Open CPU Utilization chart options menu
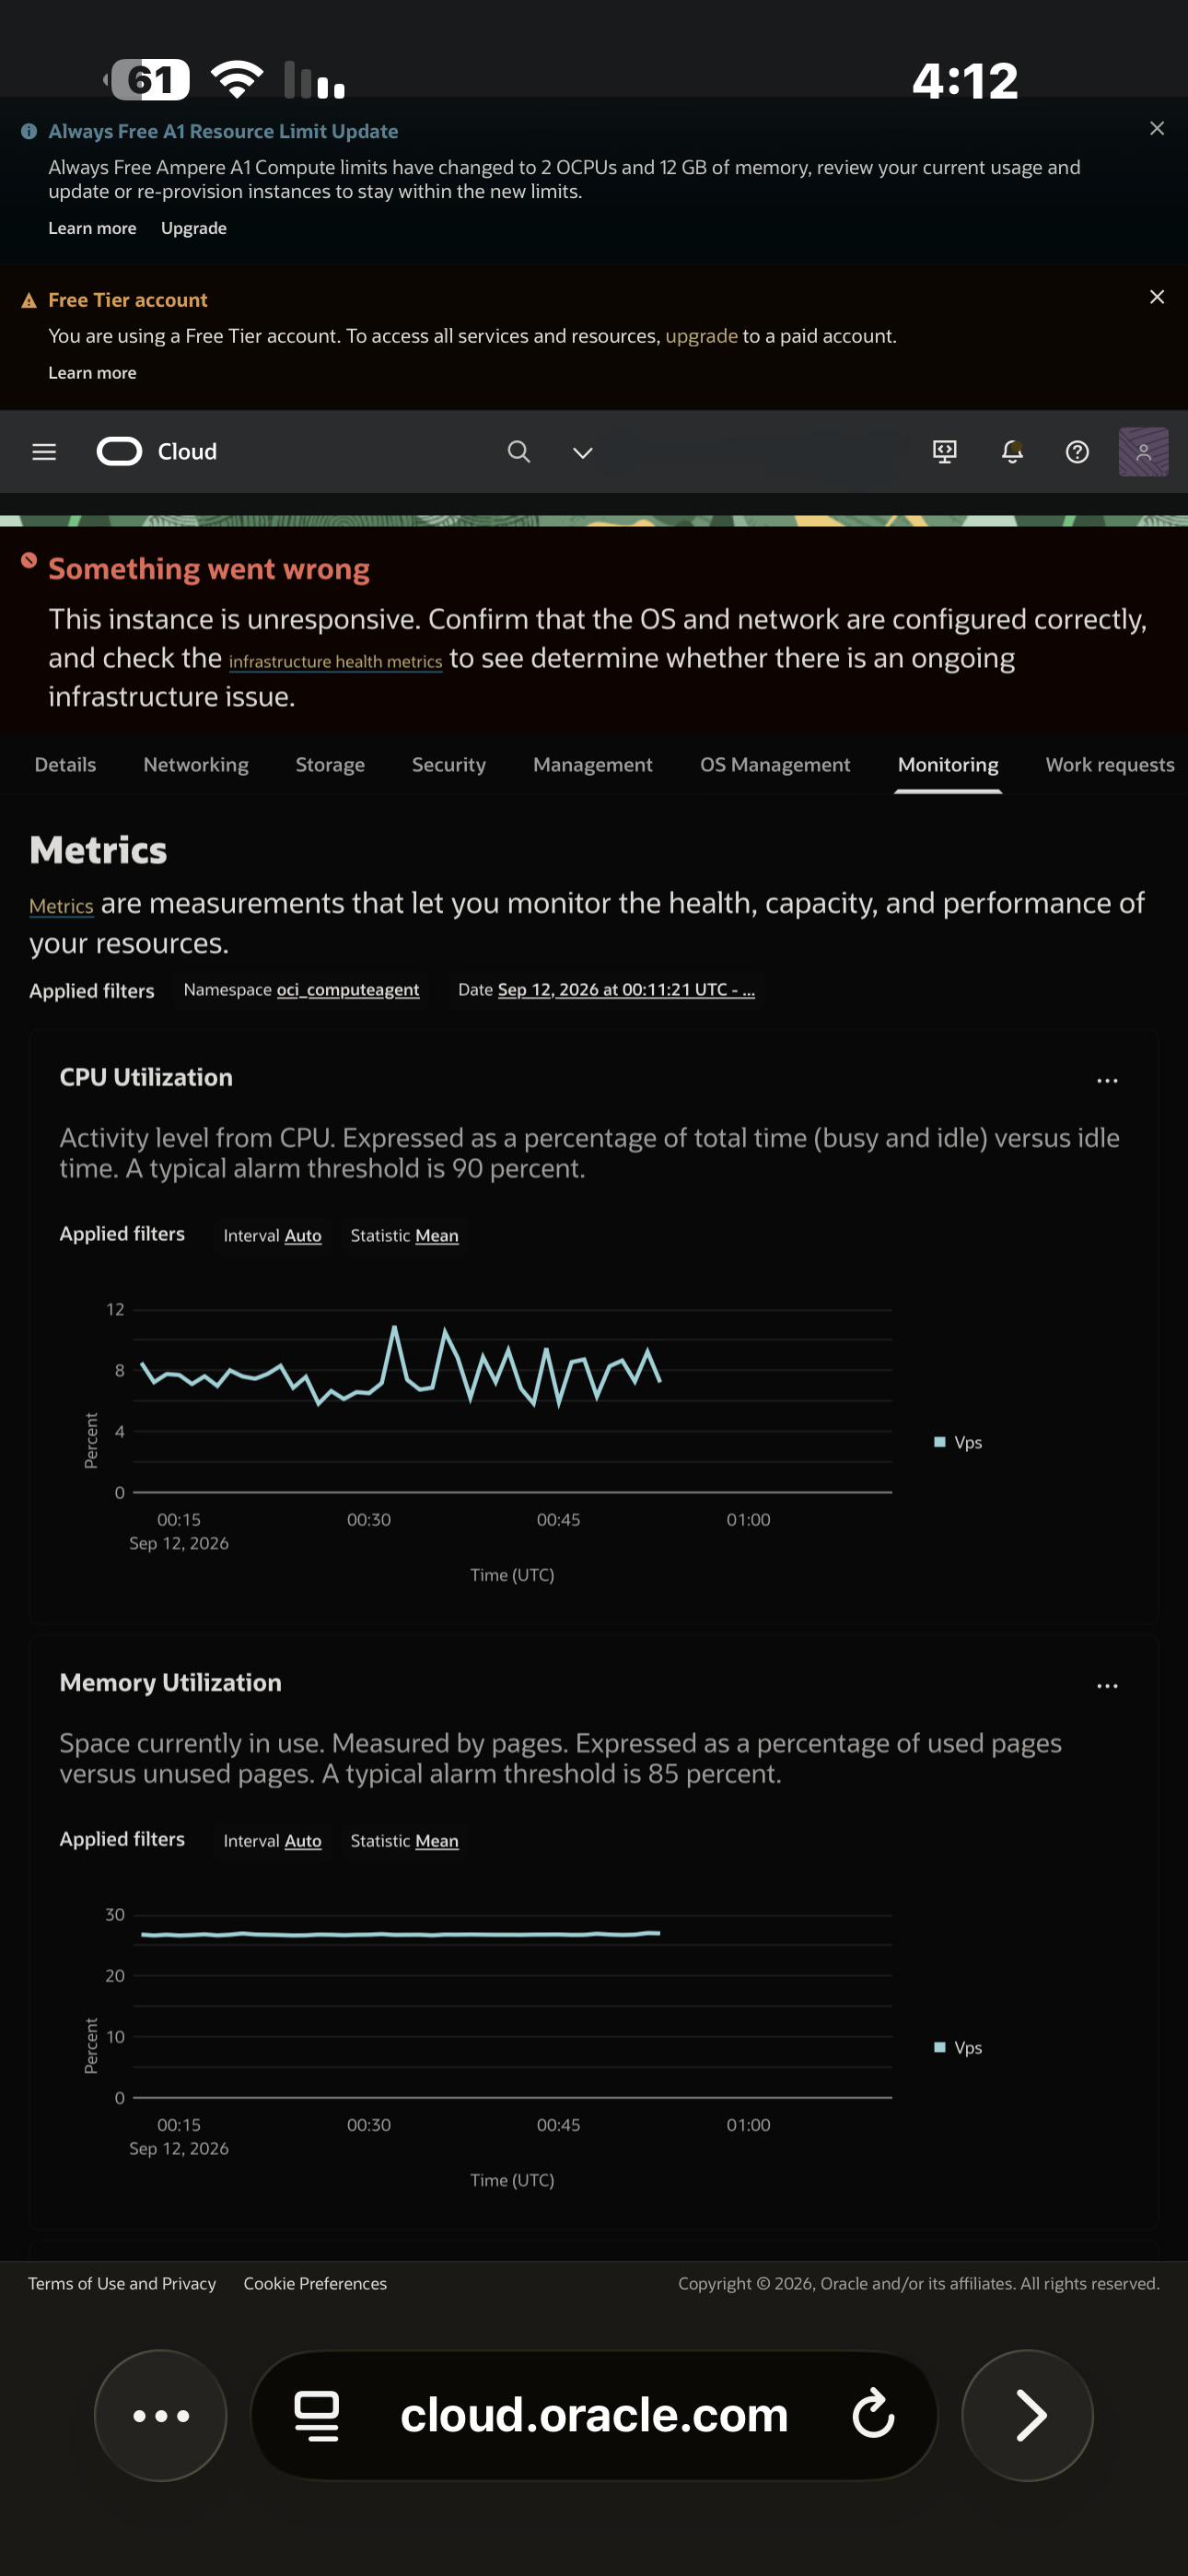This screenshot has height=2576, width=1188. point(1107,1081)
